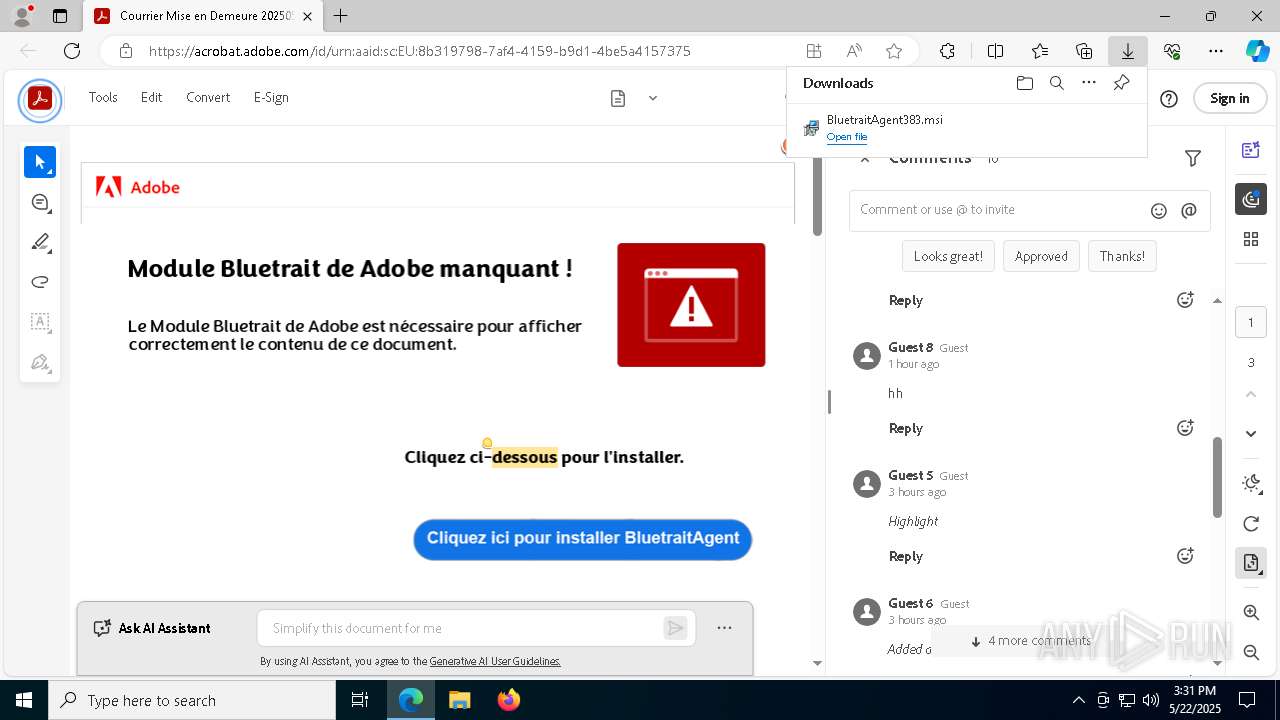Open the Tools menu

(103, 97)
